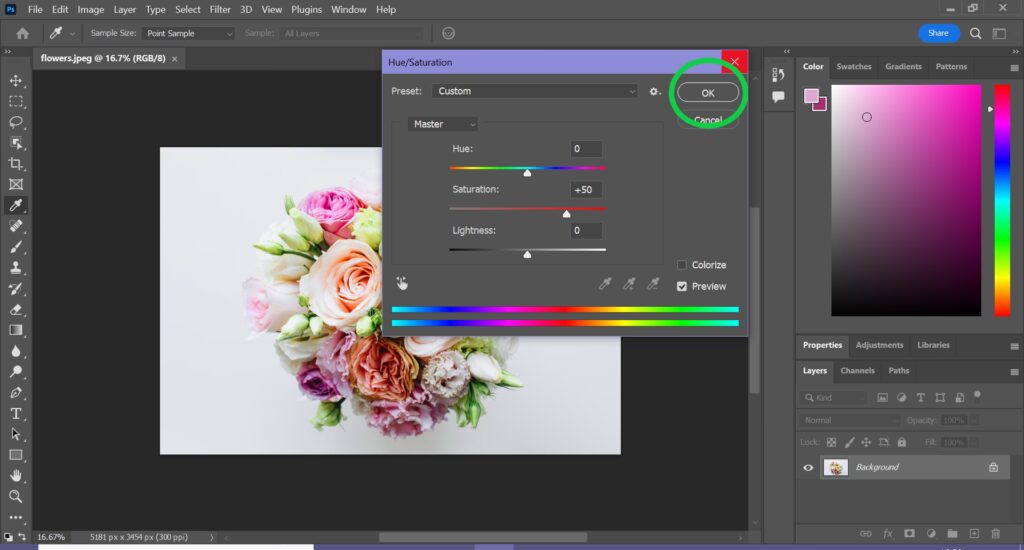Click the Share button
Viewport: 1024px width, 550px height.
tap(938, 33)
